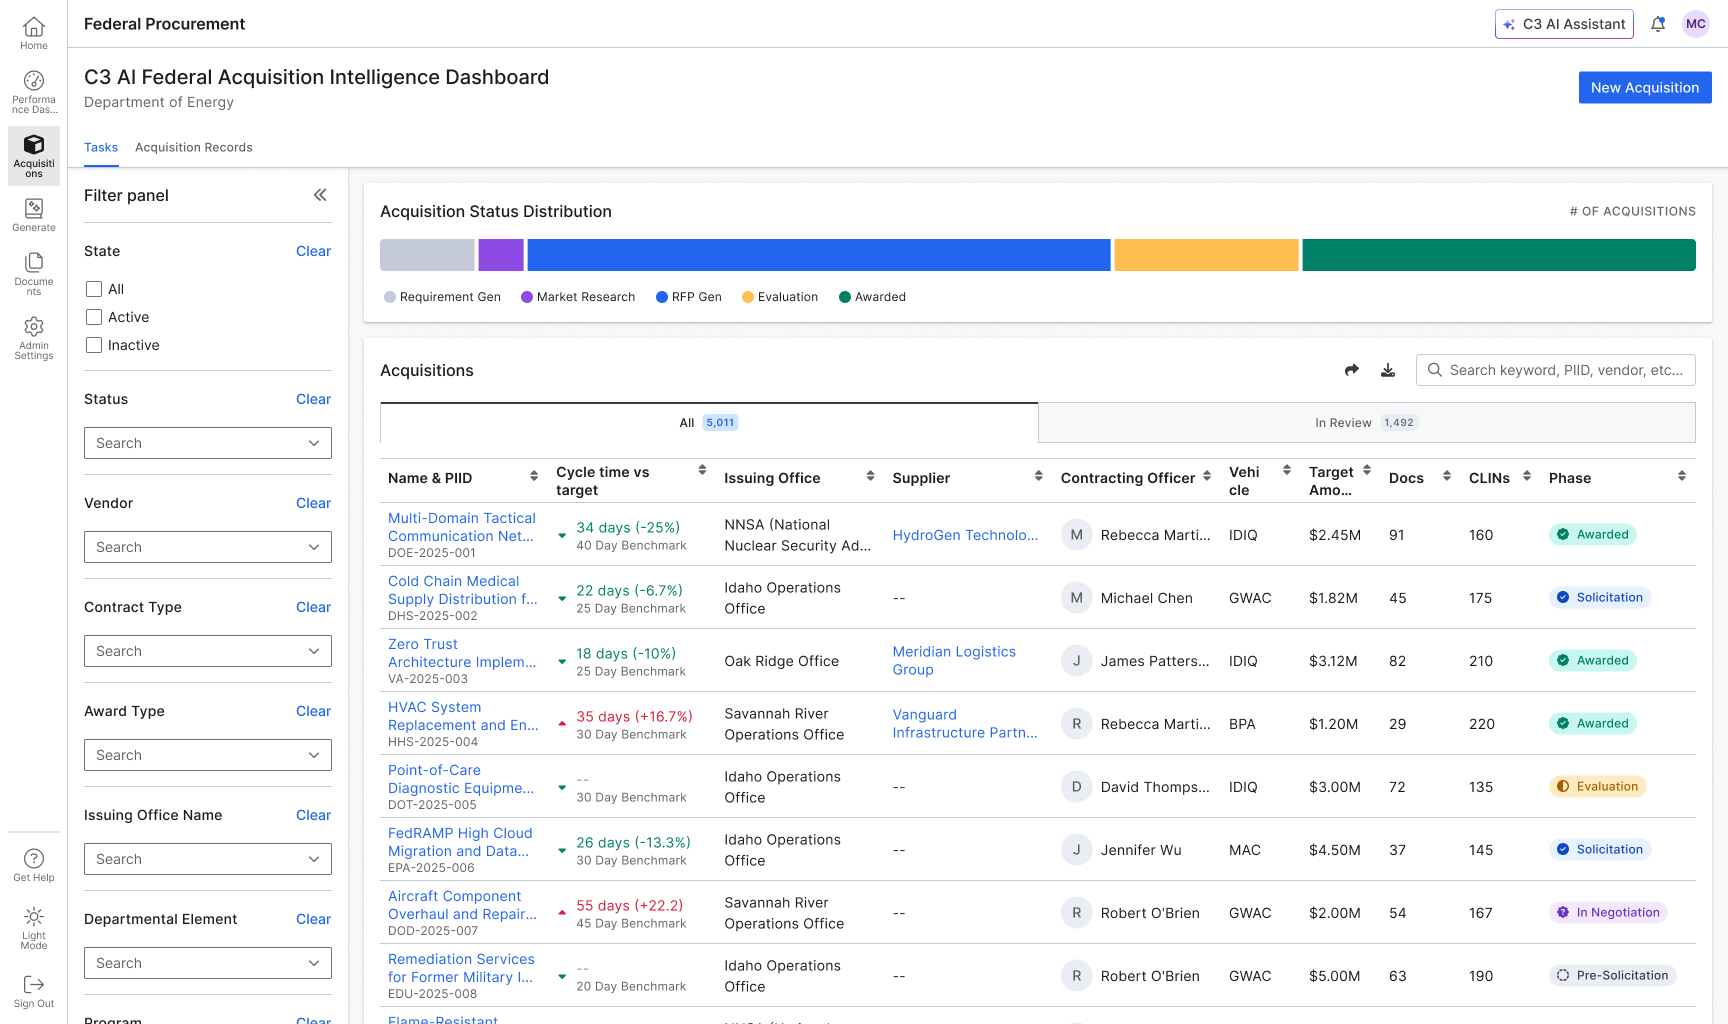
Task: Sort by Target Amount column
Action: 1367,470
